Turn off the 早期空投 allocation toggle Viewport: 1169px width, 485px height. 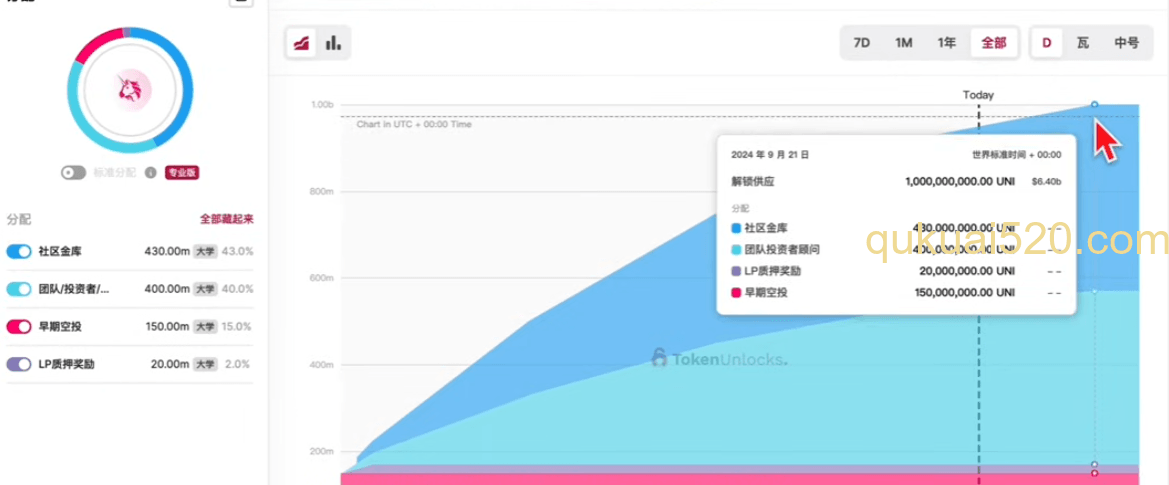tap(19, 326)
